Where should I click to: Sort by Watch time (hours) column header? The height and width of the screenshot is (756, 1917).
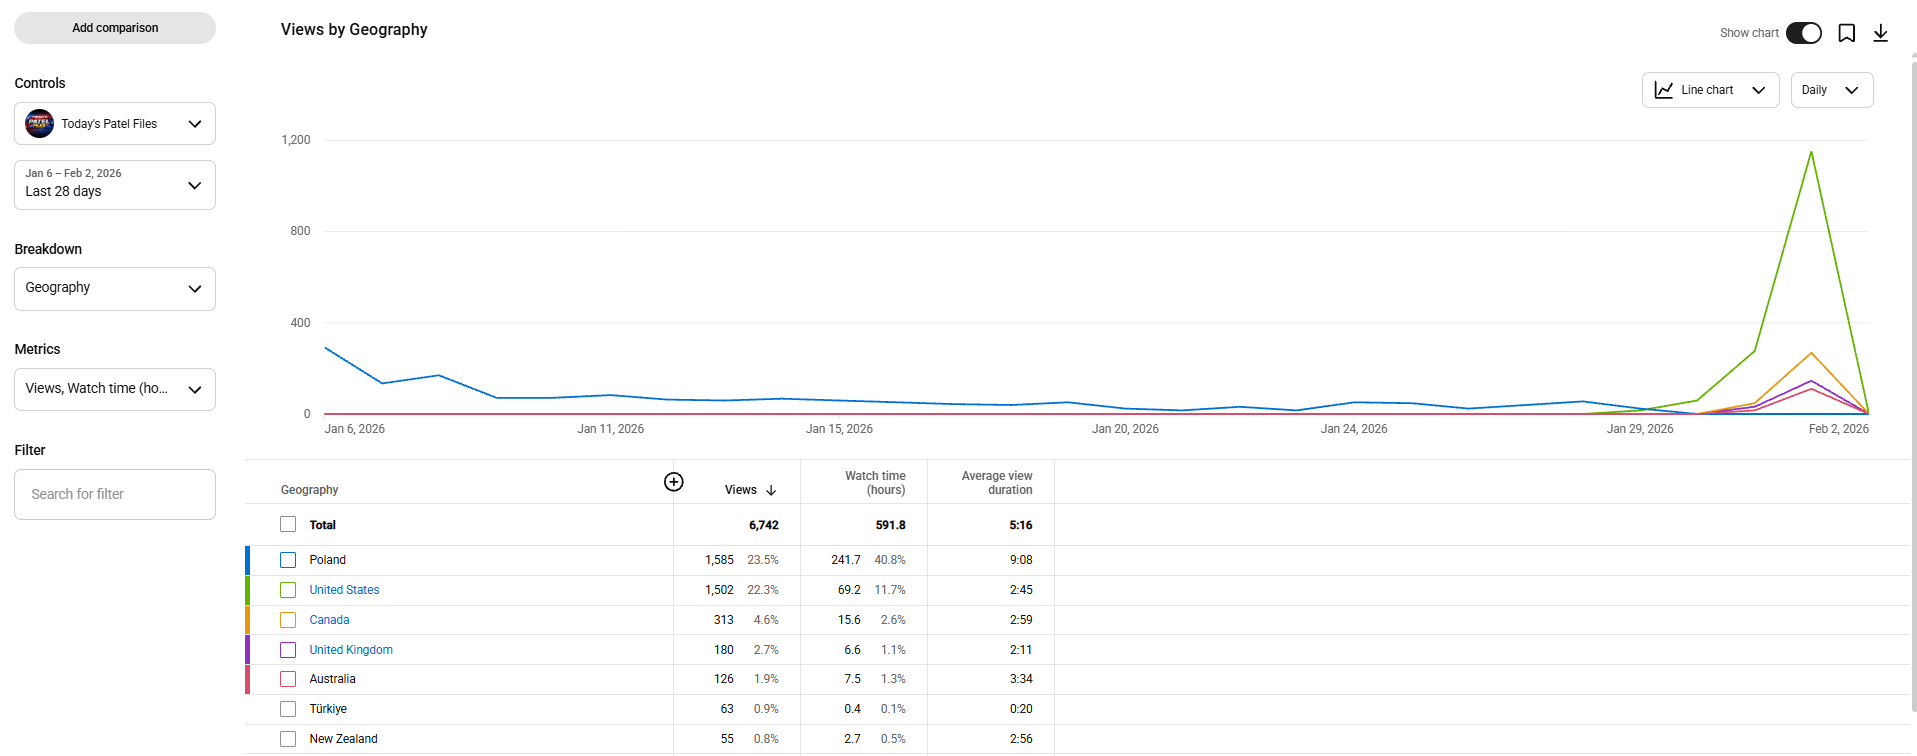pyautogui.click(x=875, y=483)
